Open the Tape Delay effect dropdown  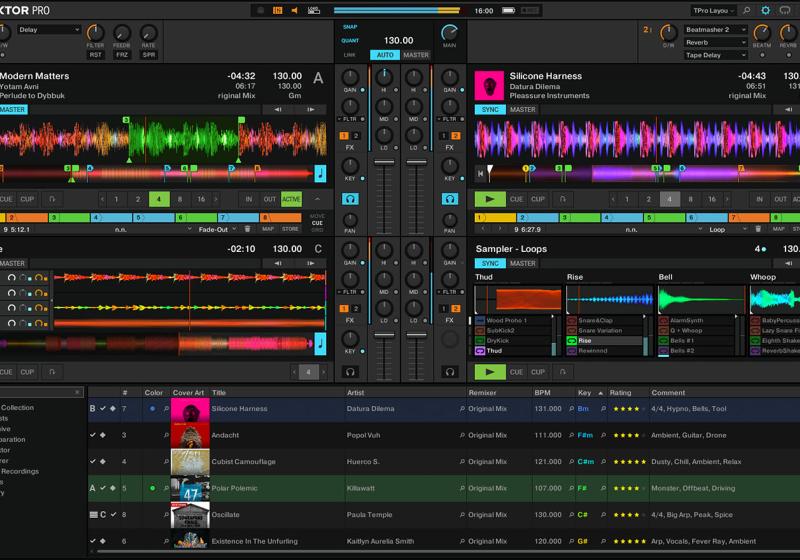[x=715, y=55]
